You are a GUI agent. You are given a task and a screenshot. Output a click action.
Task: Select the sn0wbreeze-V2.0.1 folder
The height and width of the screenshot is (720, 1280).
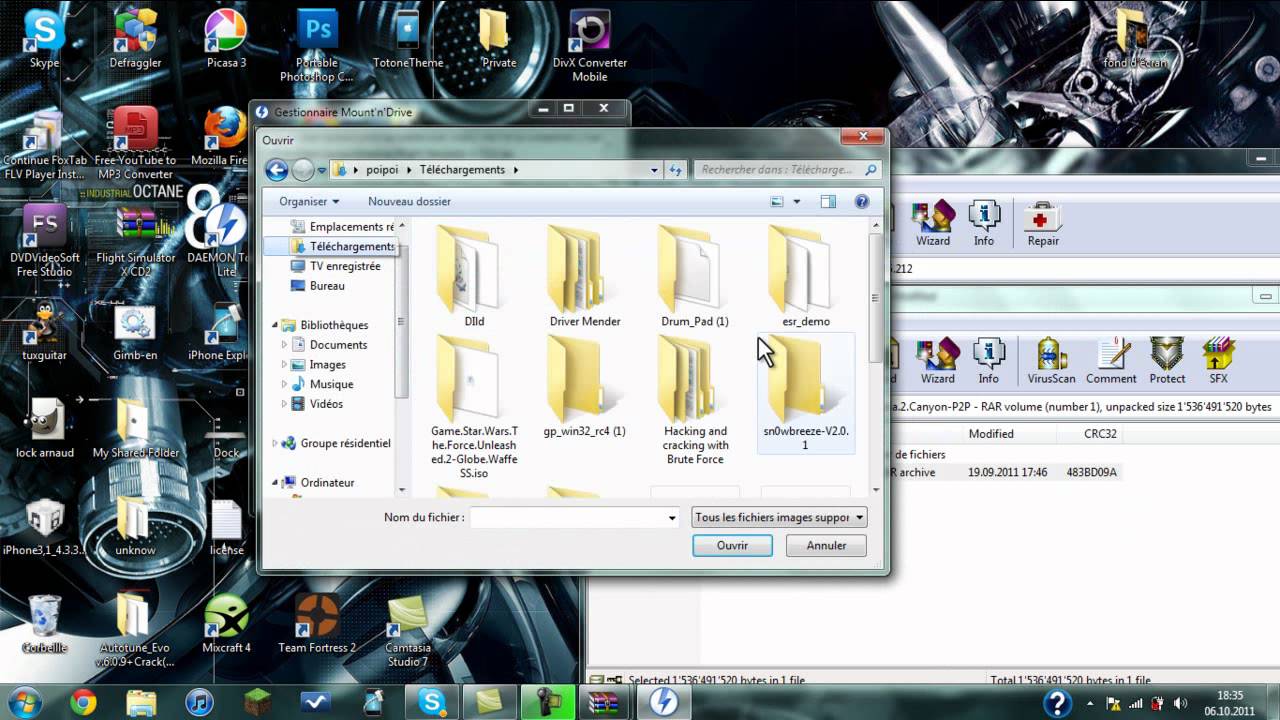click(806, 394)
